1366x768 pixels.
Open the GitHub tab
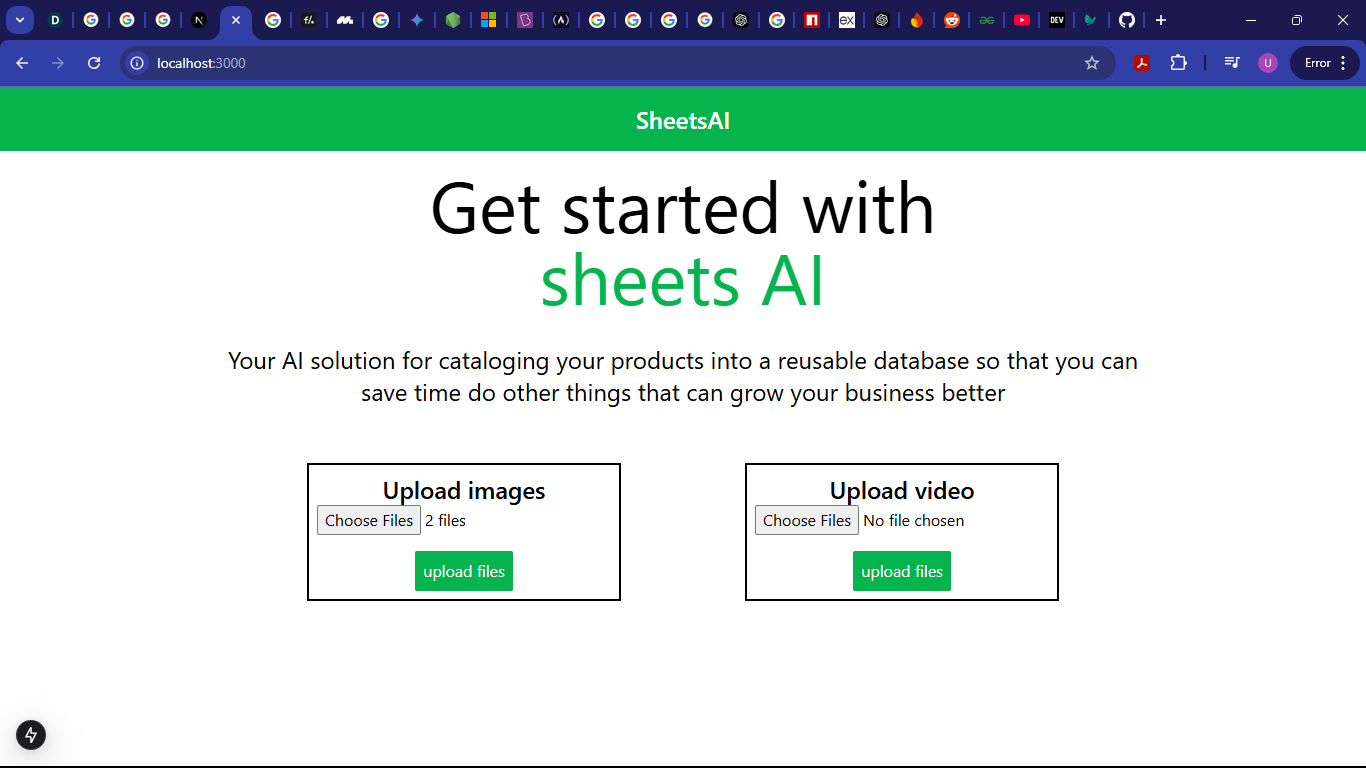point(1127,20)
